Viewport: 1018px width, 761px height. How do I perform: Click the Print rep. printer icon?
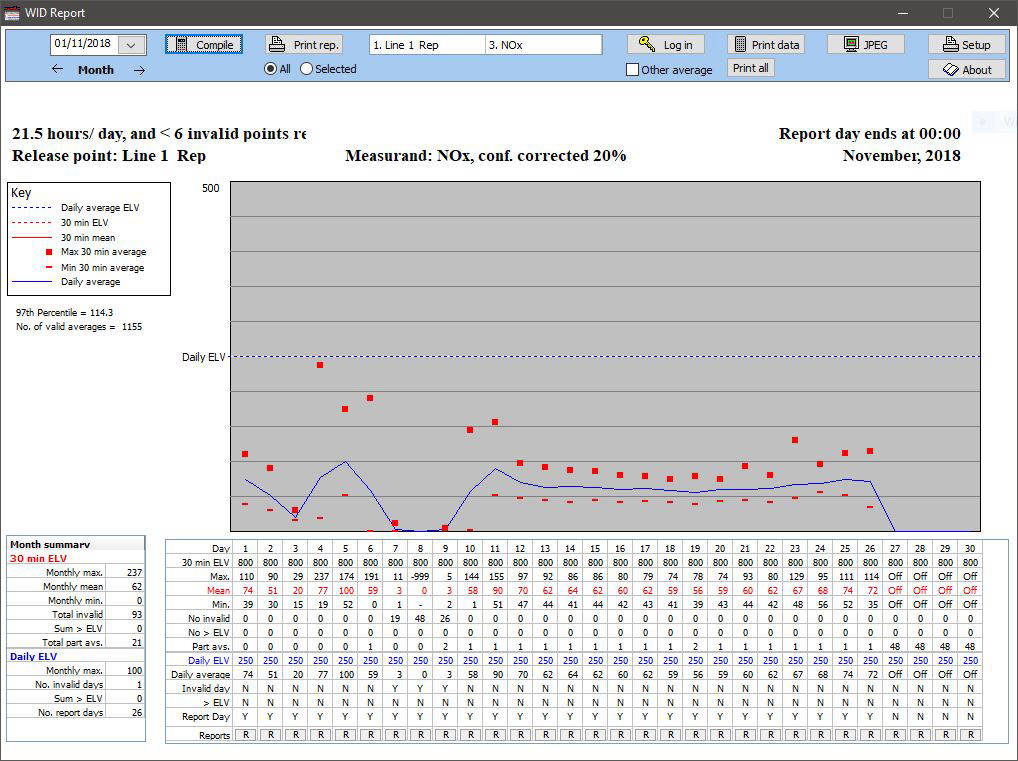pos(279,45)
